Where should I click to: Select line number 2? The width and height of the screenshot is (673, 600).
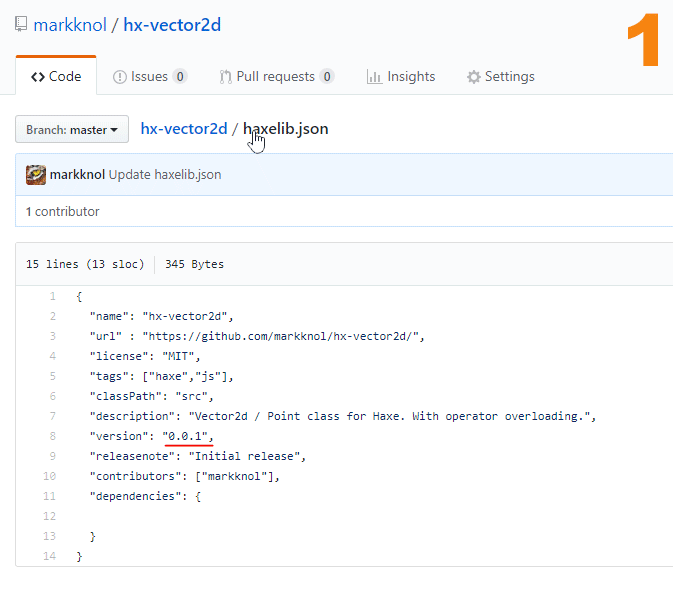(x=52, y=316)
